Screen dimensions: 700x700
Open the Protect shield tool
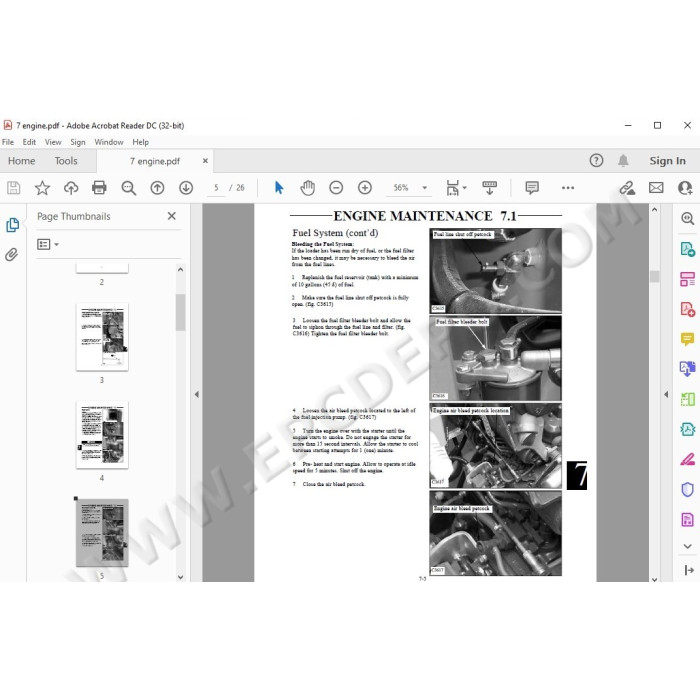click(687, 489)
